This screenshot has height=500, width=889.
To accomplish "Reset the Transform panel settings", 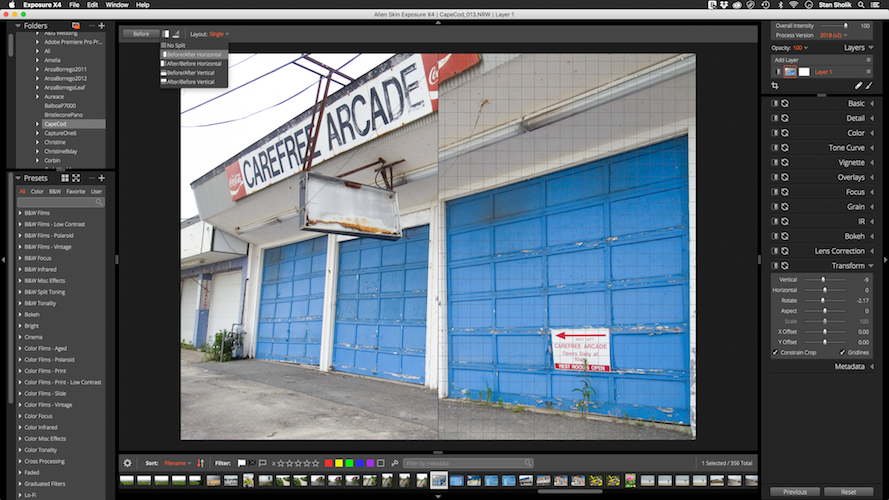I will (x=785, y=265).
